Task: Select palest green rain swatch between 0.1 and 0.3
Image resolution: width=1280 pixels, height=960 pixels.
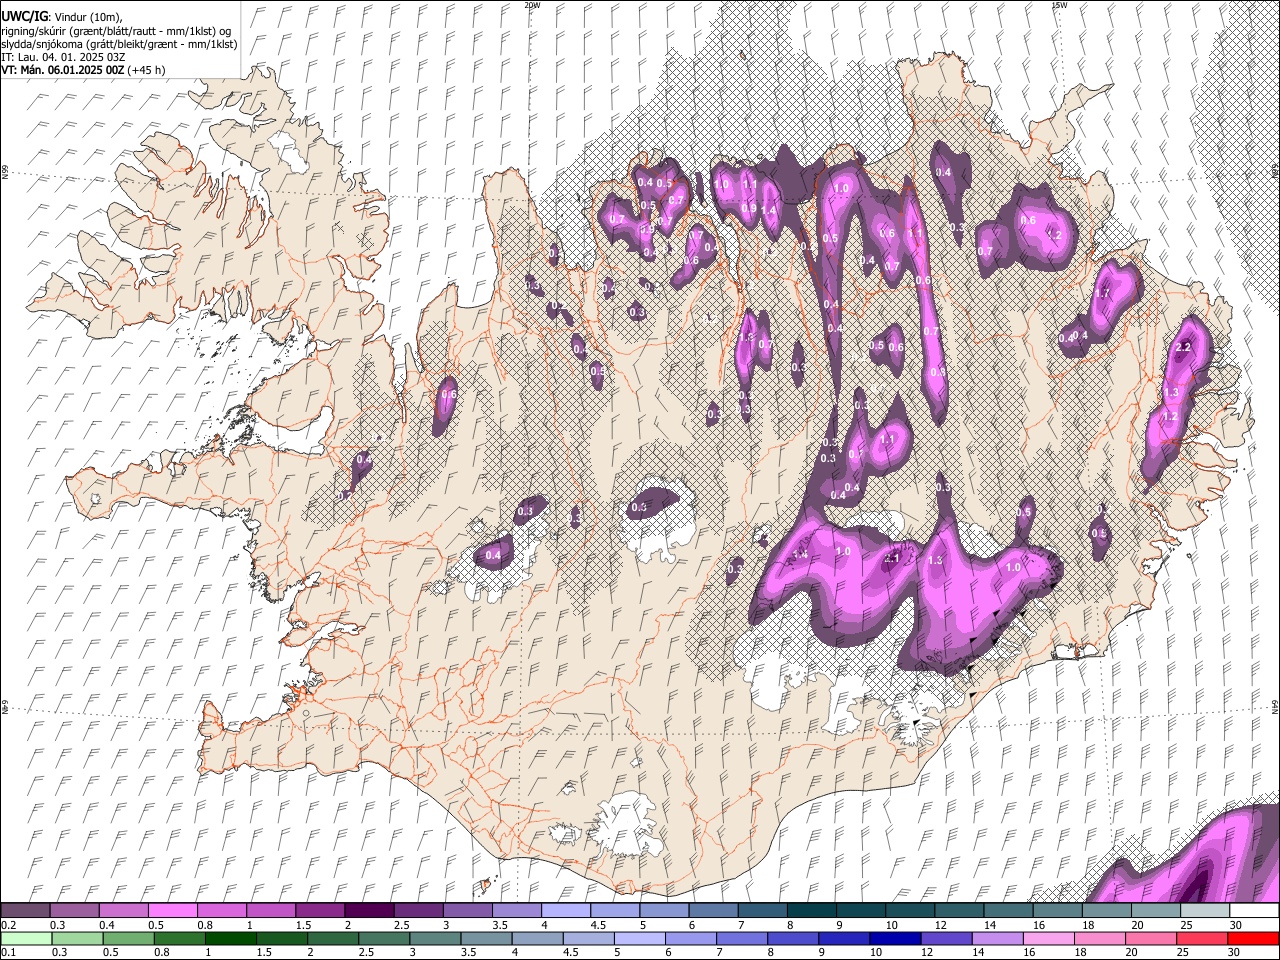Action: [x=28, y=939]
